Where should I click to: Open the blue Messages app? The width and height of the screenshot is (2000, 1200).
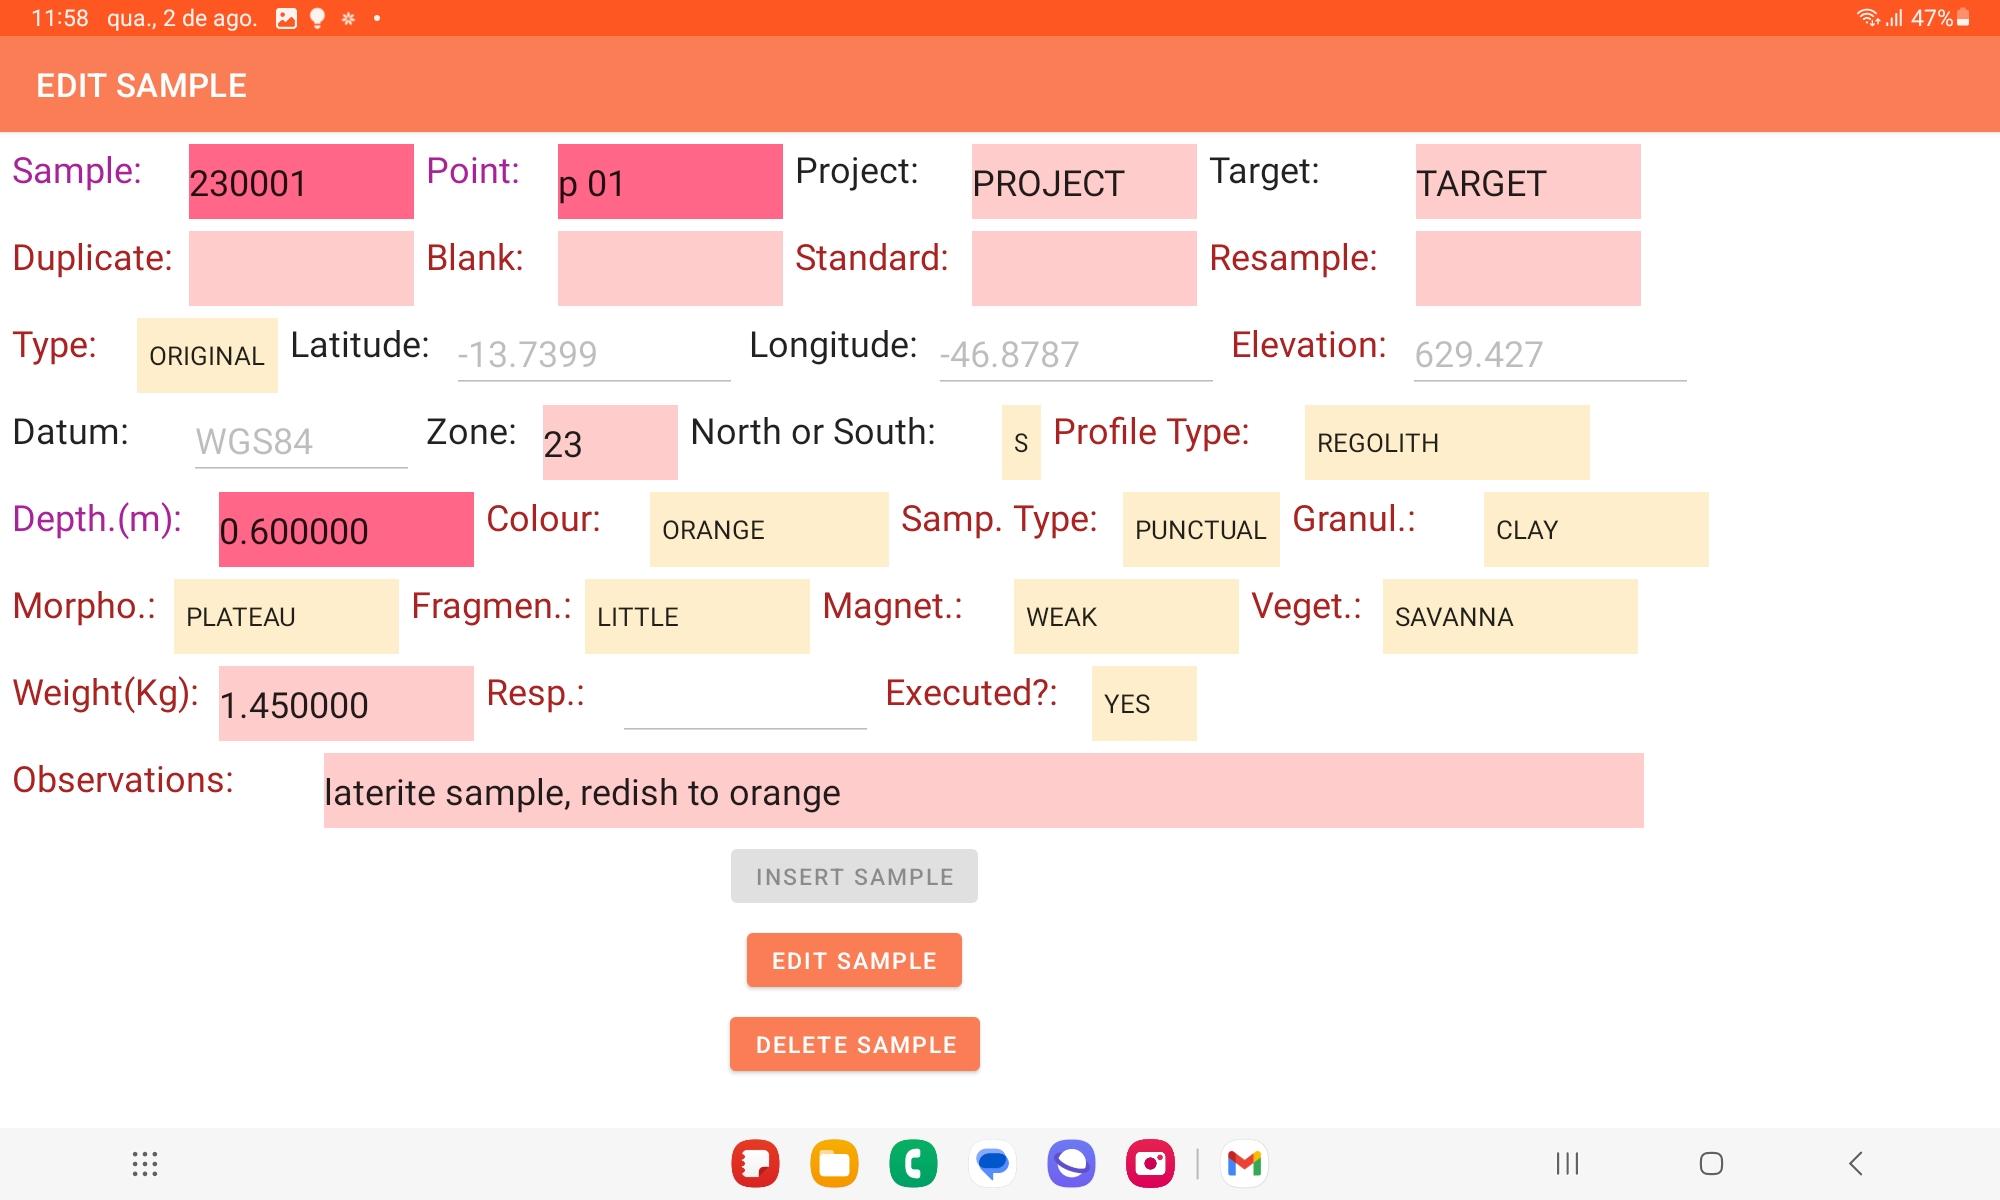(x=992, y=1164)
